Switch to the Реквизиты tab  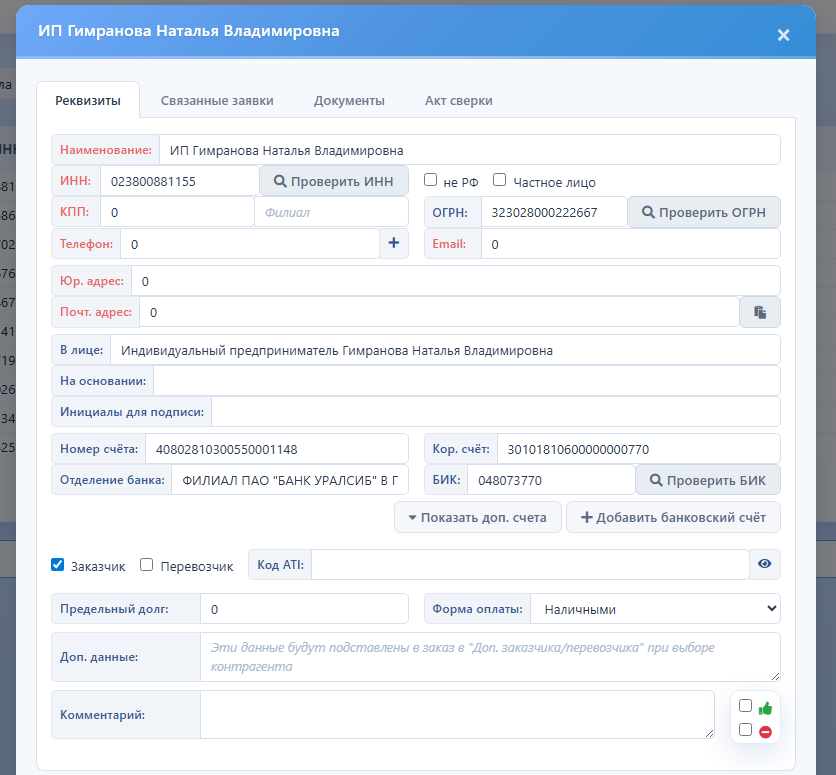(x=88, y=100)
